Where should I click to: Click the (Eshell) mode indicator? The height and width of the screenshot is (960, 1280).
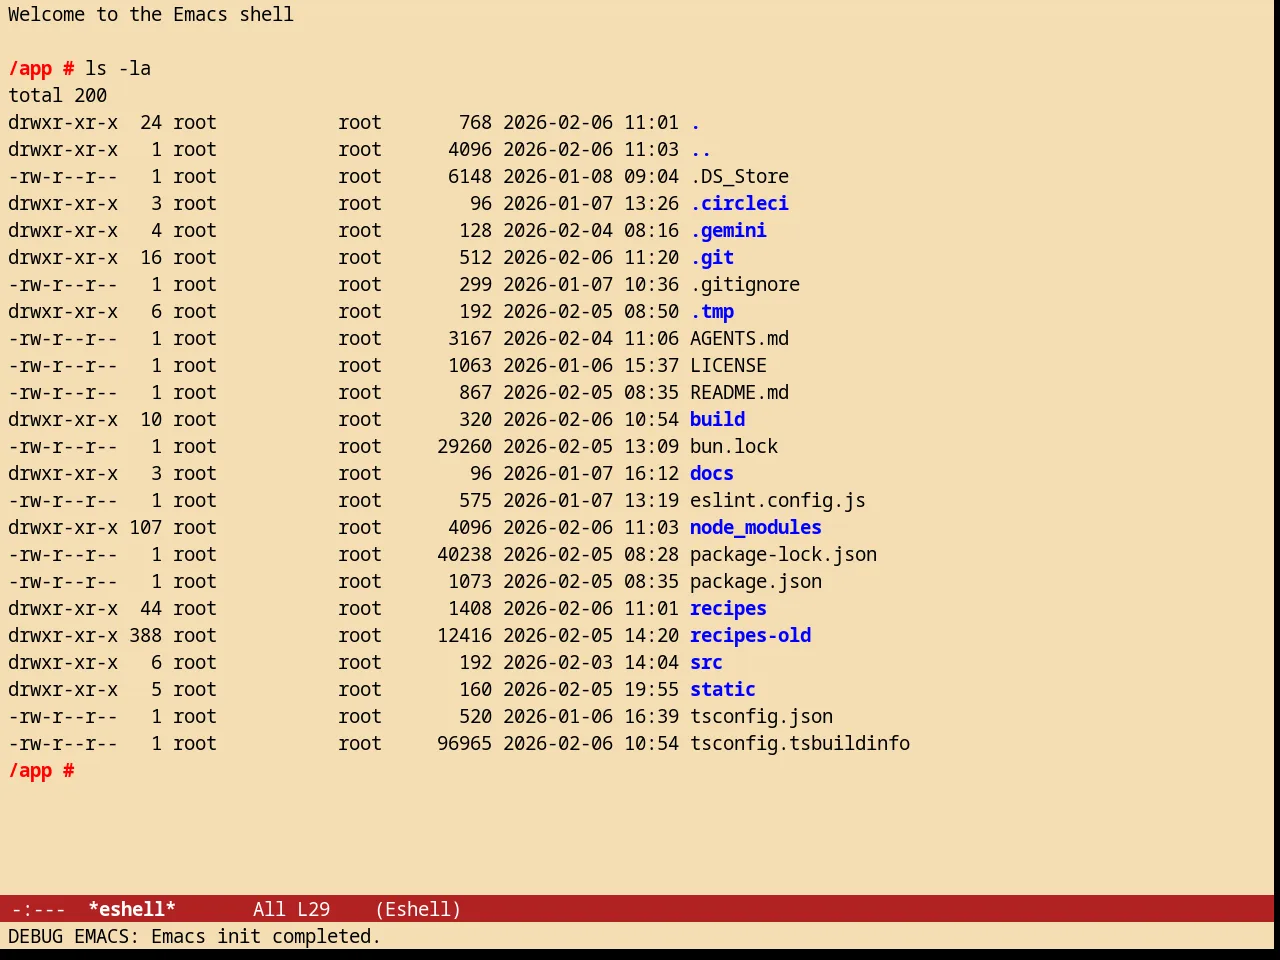pos(418,909)
